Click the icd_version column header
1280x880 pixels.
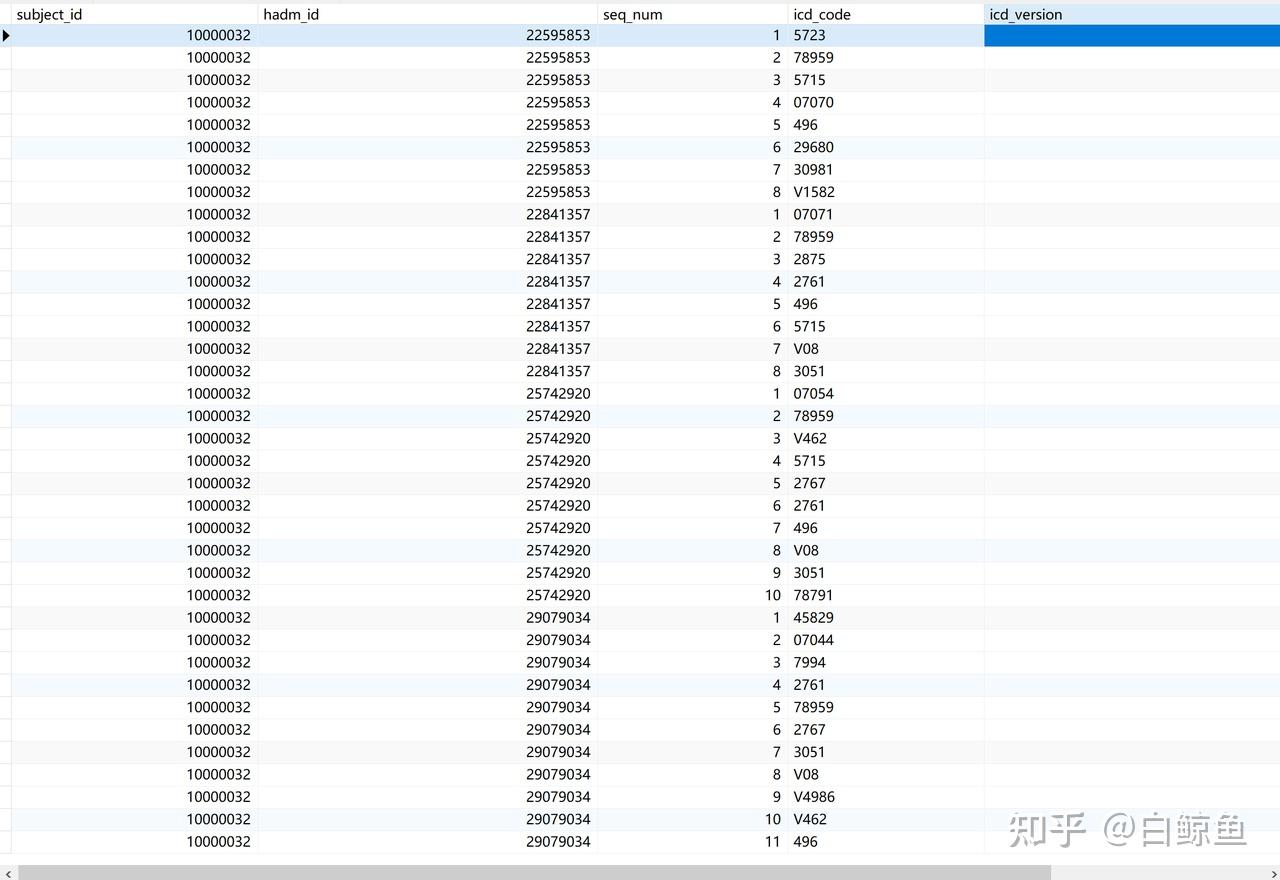pyautogui.click(x=1132, y=14)
